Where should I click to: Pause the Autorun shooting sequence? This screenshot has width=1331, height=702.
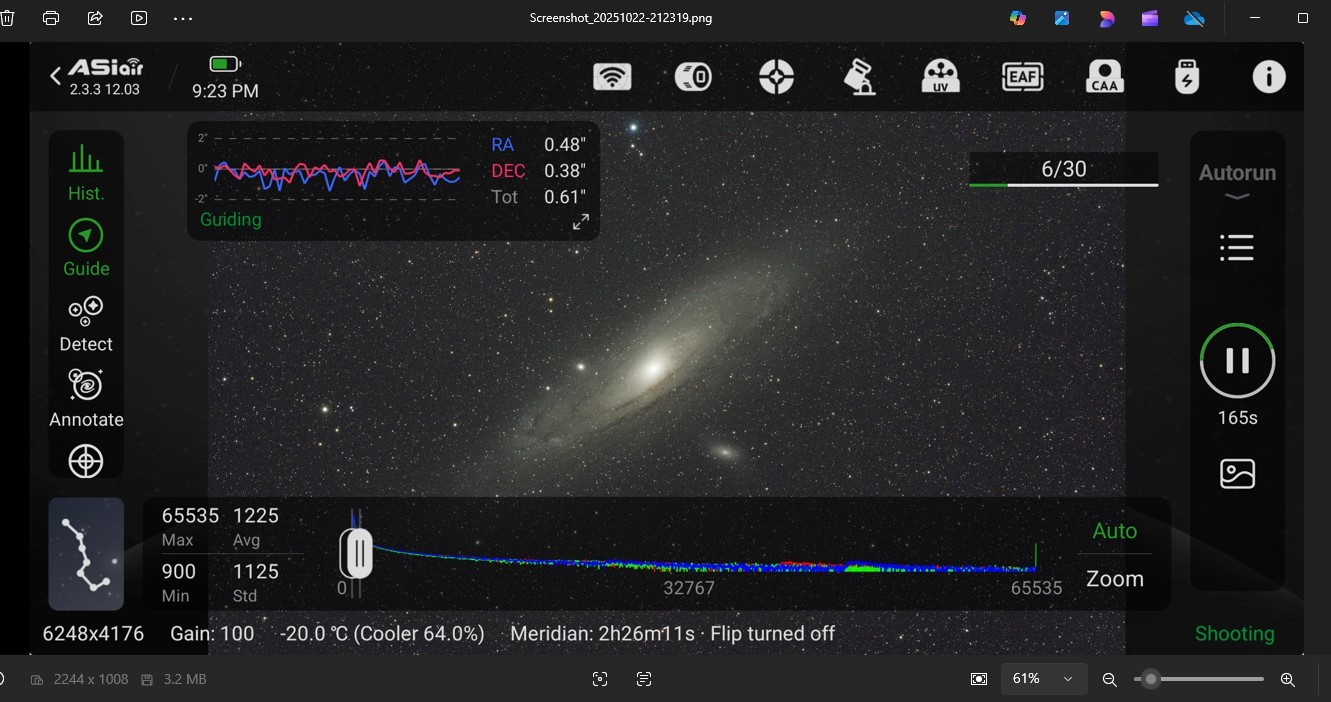pos(1237,361)
